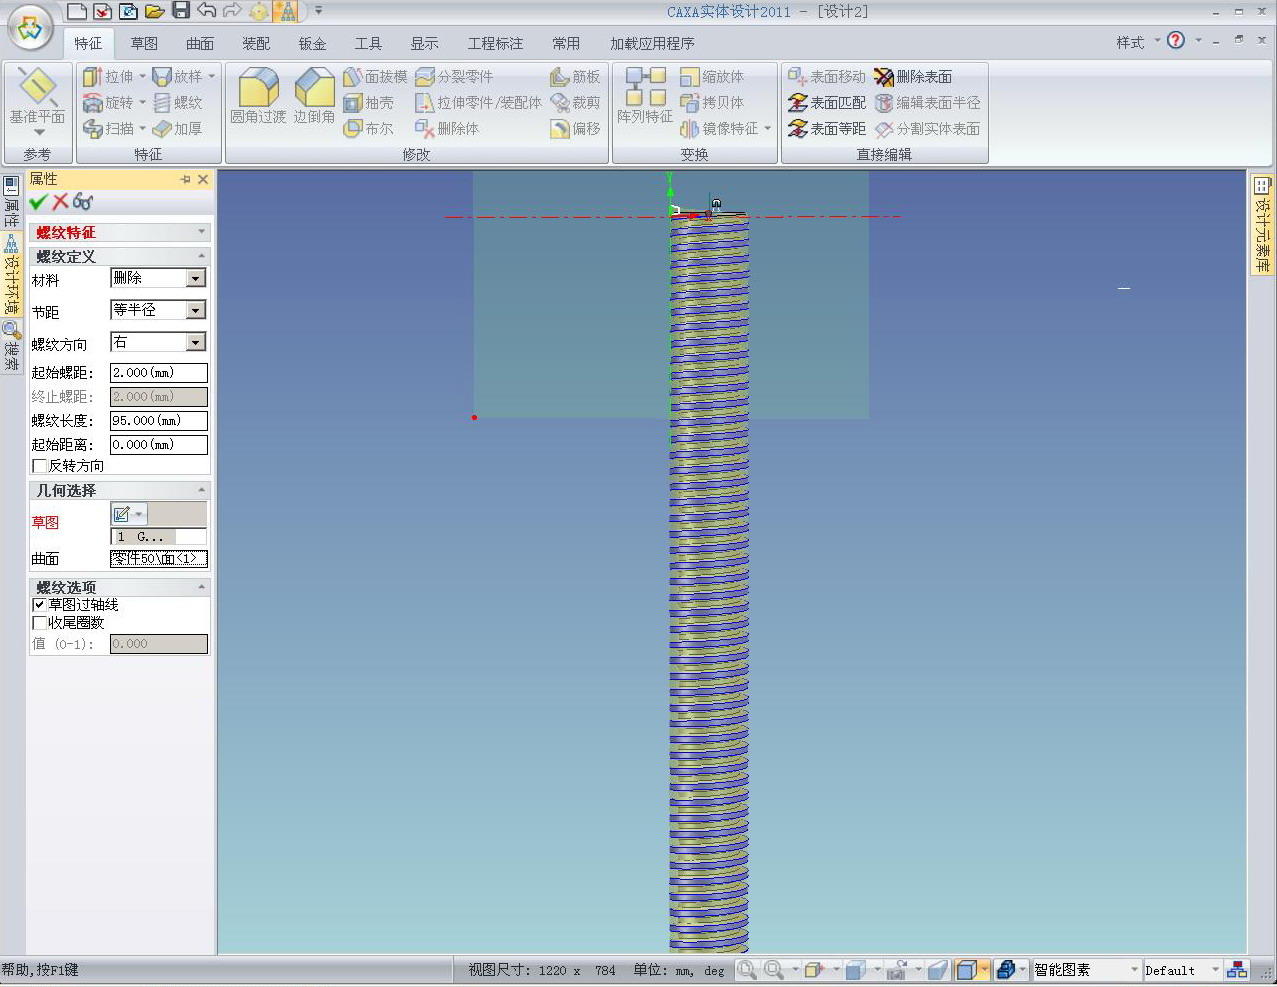1277x987 pixels.
Task: Click the 偏移 offset tool
Action: point(575,129)
